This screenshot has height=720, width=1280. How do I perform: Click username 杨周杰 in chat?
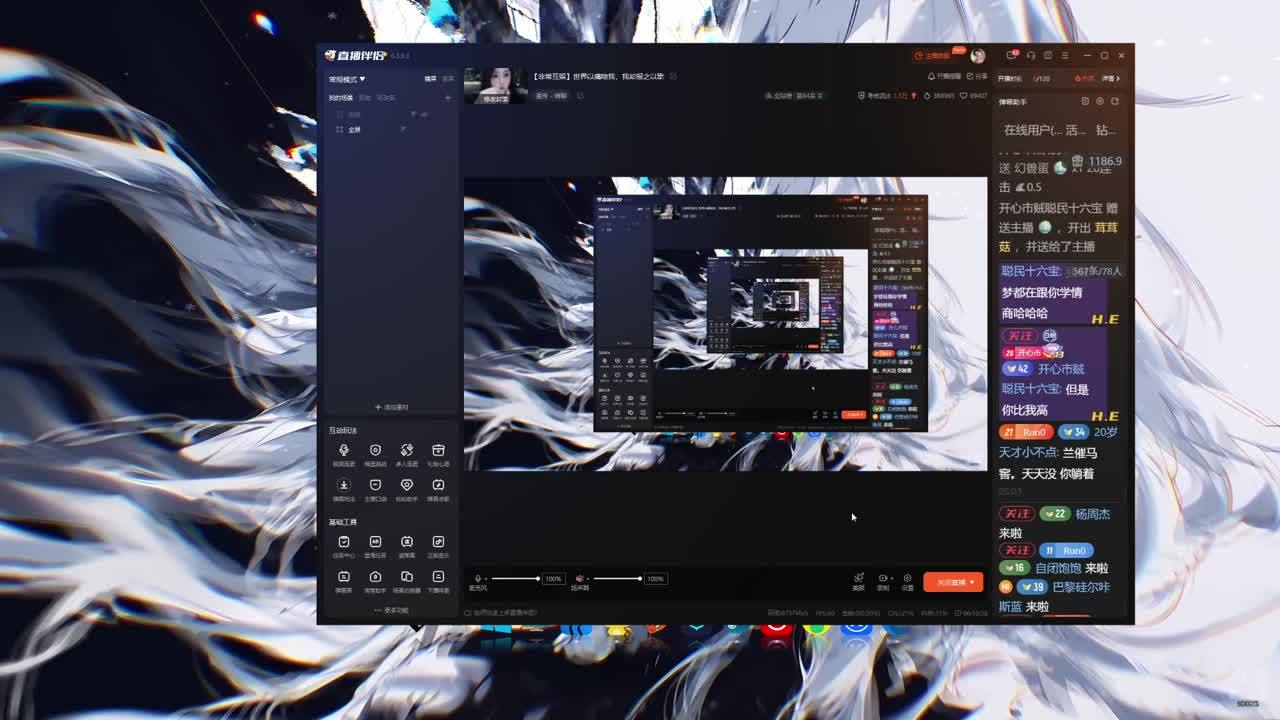1093,514
